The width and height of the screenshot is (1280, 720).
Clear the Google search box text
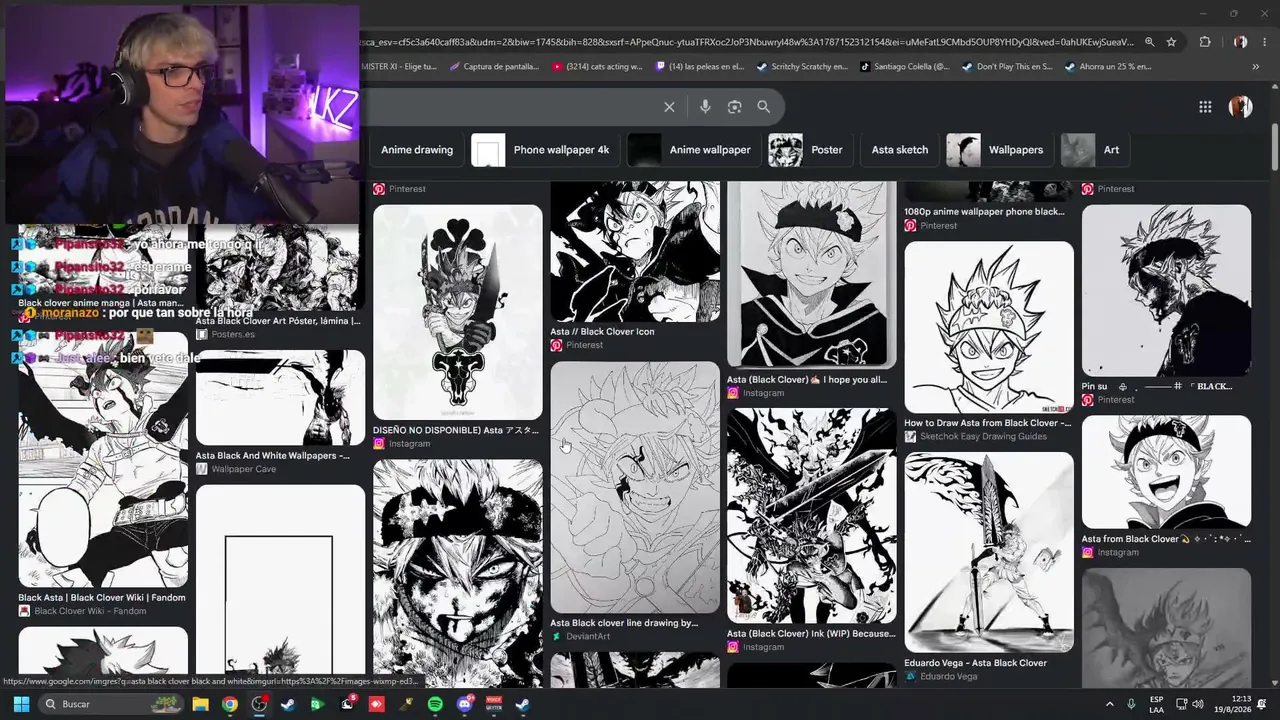(669, 107)
